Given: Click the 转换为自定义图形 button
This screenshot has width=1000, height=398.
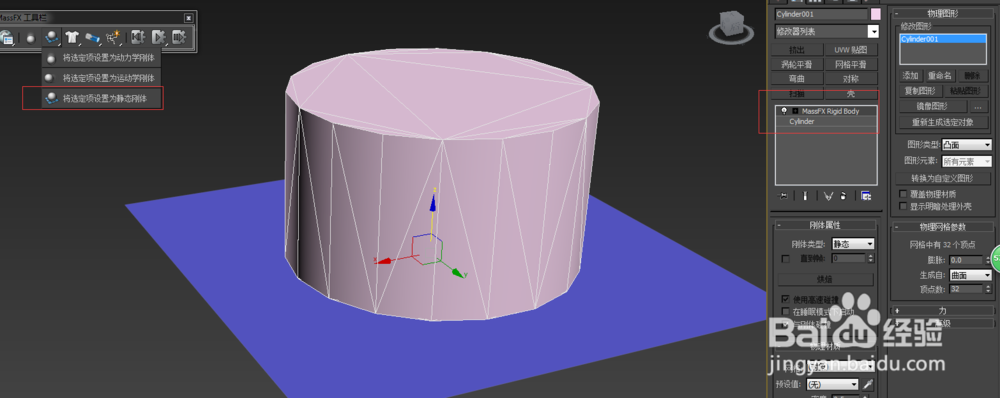Looking at the screenshot, I should (x=943, y=178).
